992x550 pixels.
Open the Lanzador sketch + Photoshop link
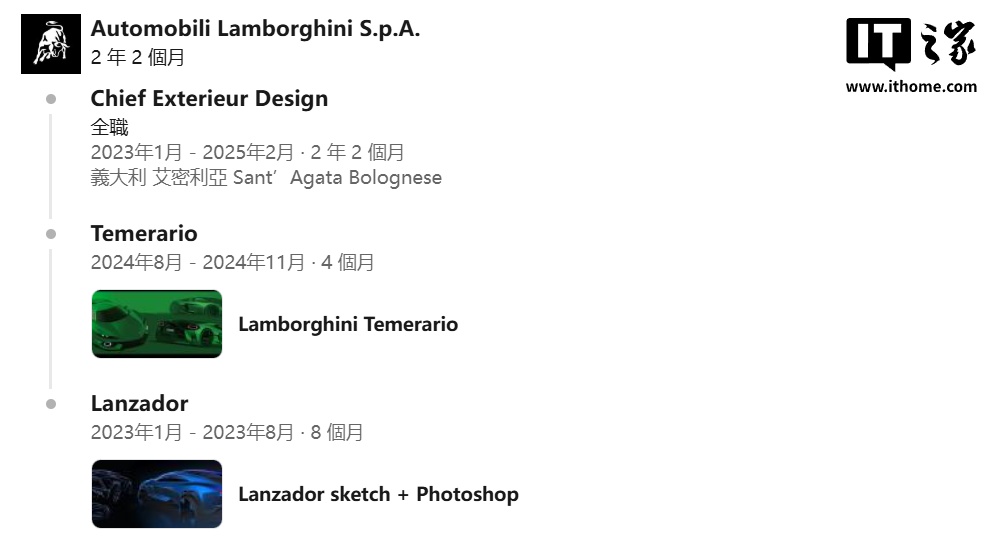[378, 494]
